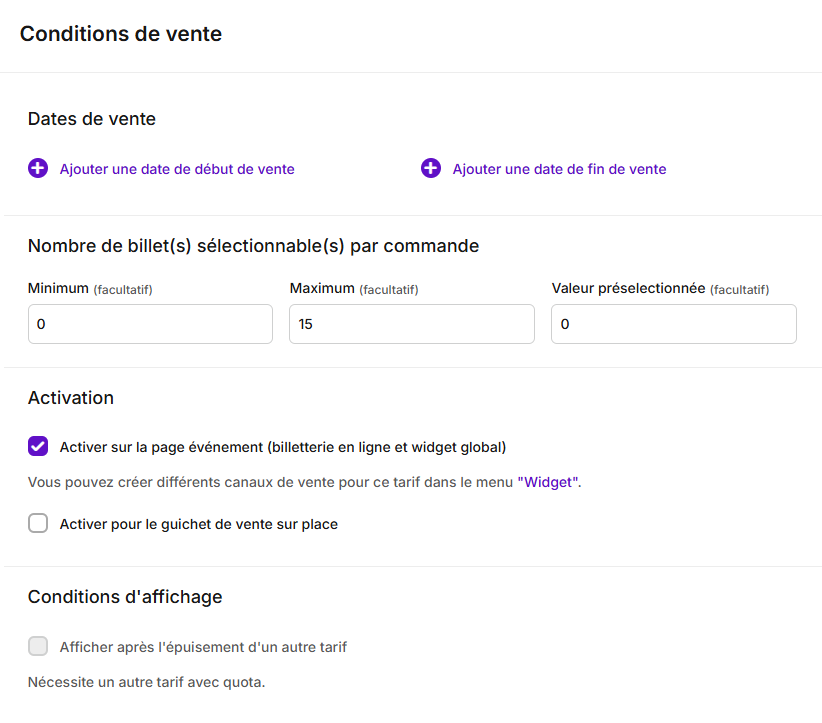Focus the Minimum tickets input field
The image size is (822, 723).
tap(150, 324)
